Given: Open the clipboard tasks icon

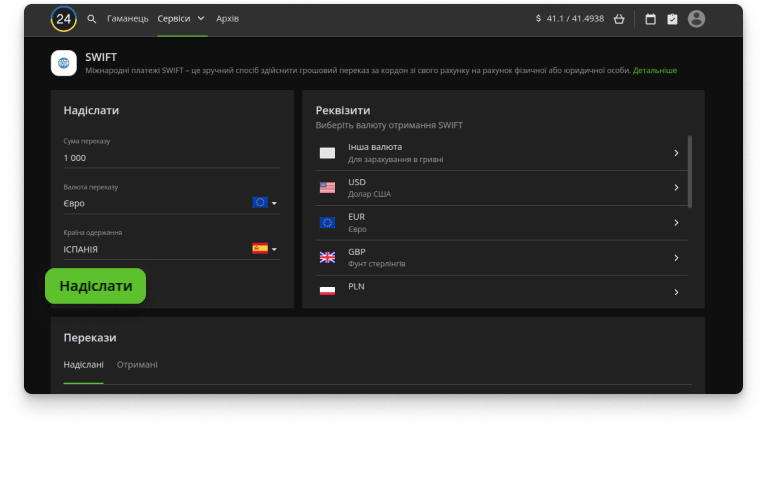Looking at the screenshot, I should click(x=672, y=19).
